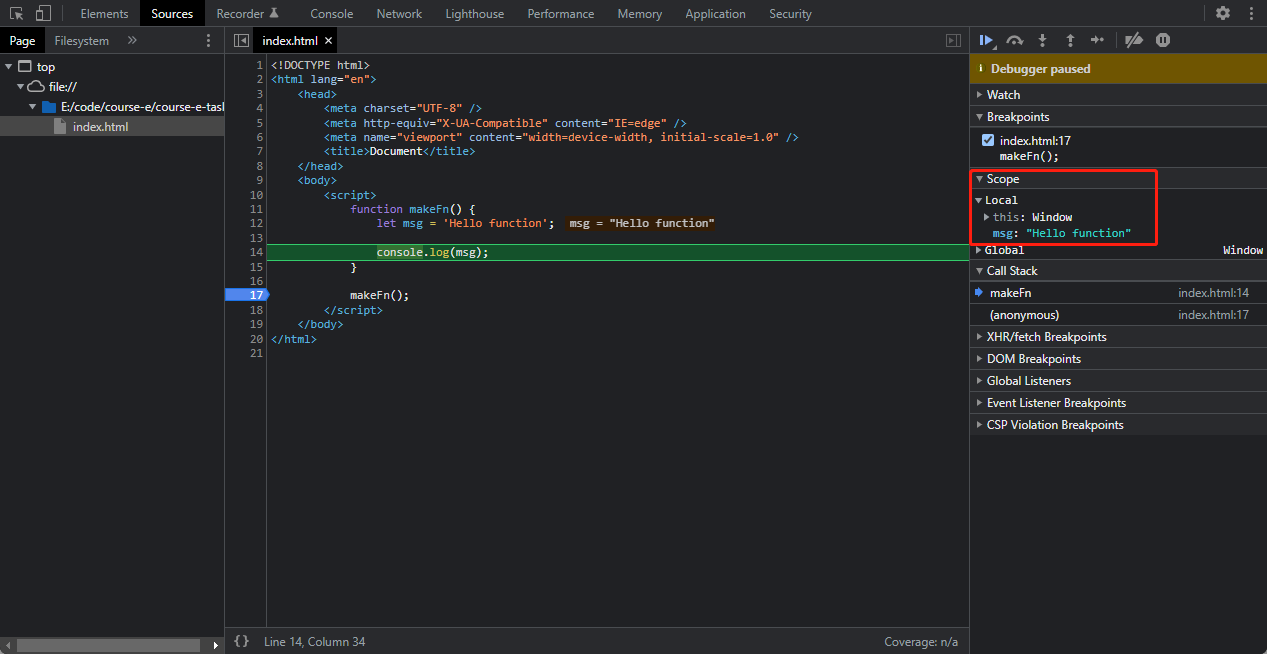
Task: Expand the this: Window object
Action: coord(987,217)
